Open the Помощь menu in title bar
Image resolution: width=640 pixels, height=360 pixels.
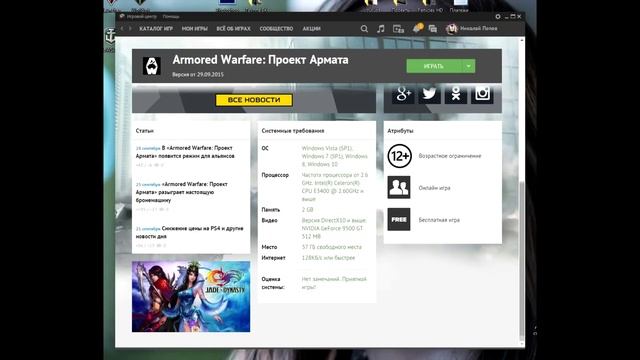pyautogui.click(x=171, y=17)
